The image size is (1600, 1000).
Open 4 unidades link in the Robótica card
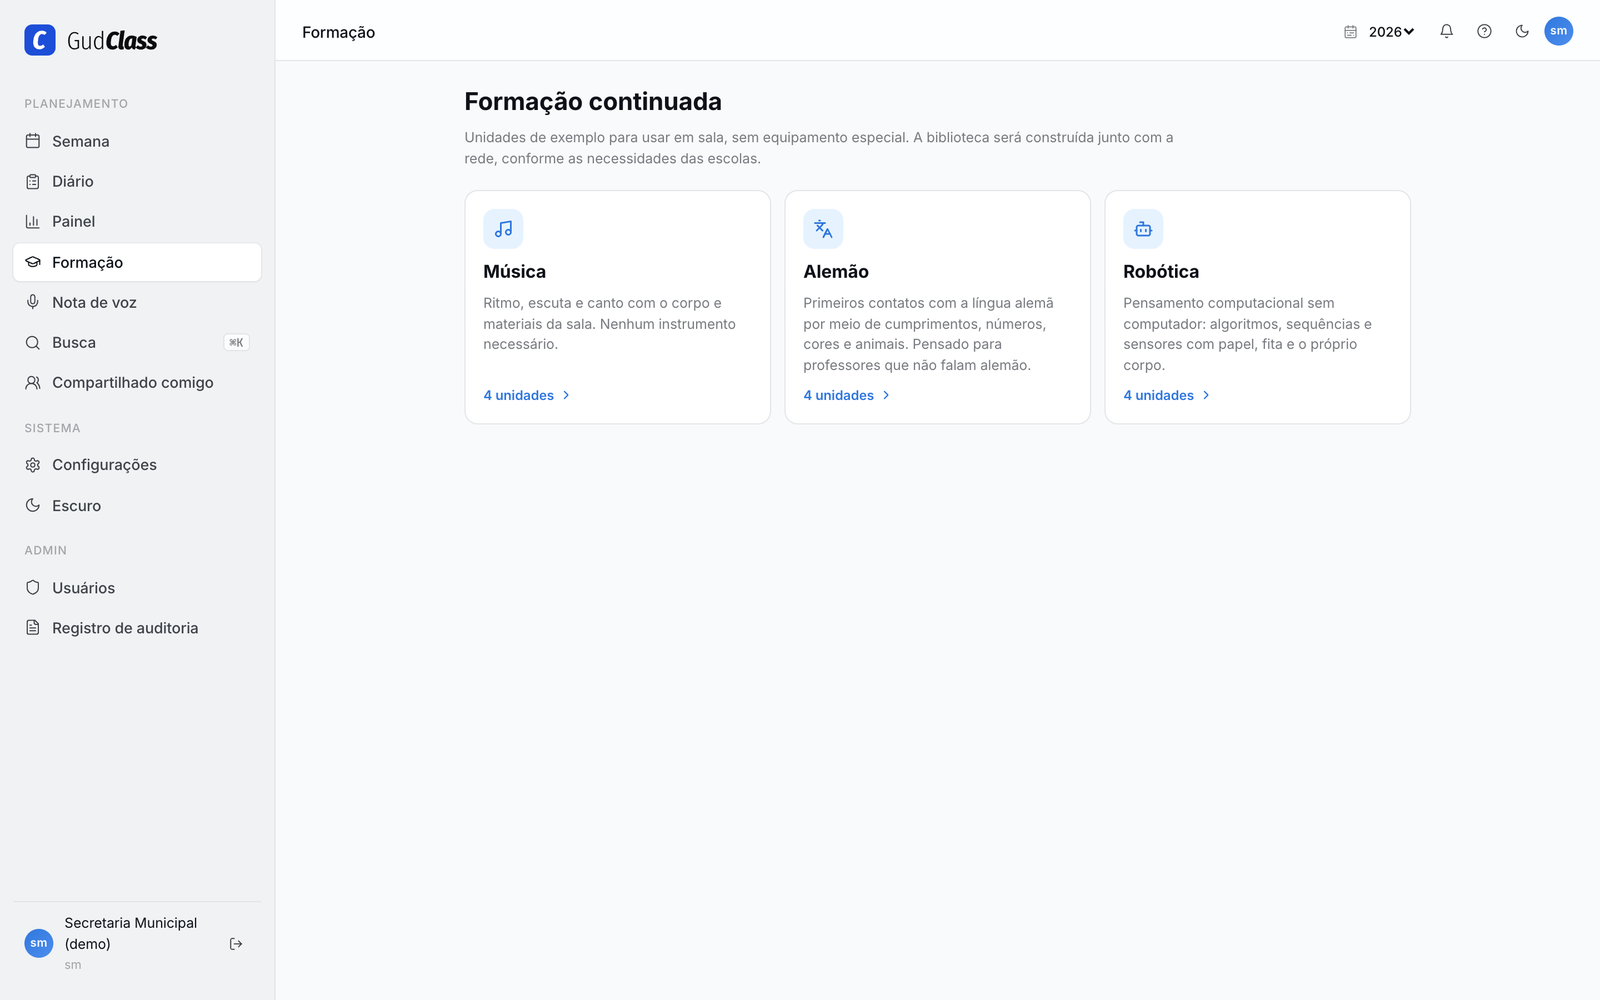(1167, 395)
